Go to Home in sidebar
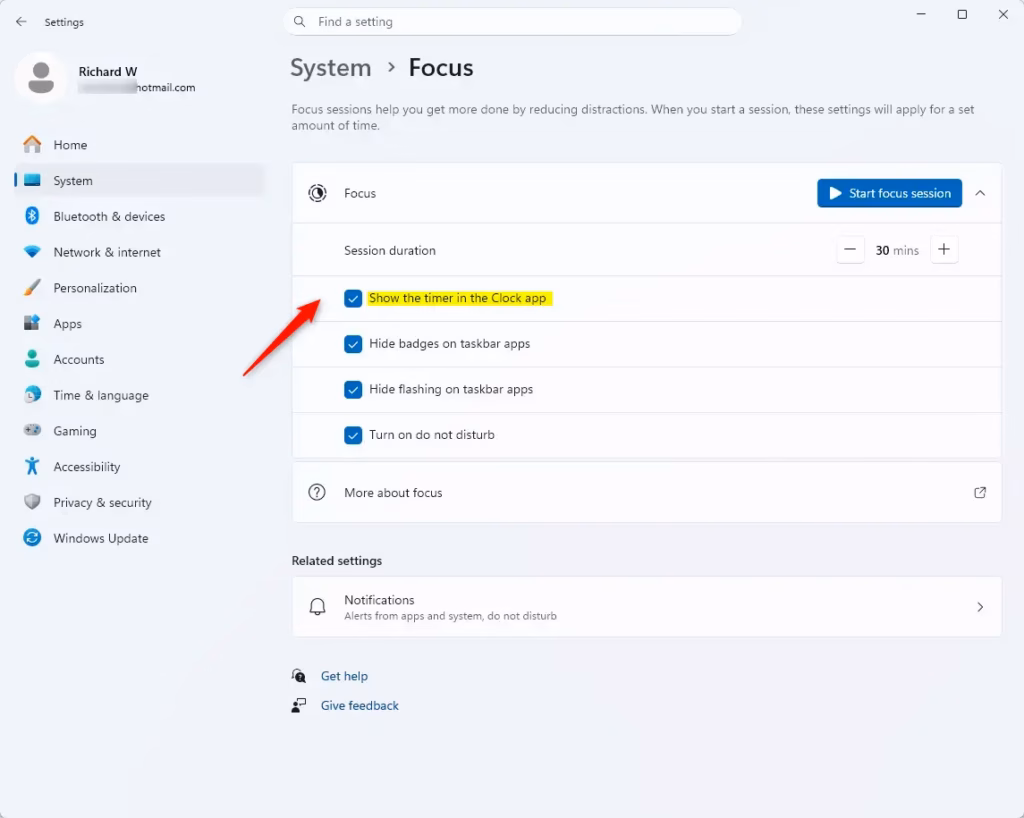This screenshot has height=818, width=1024. 138,144
